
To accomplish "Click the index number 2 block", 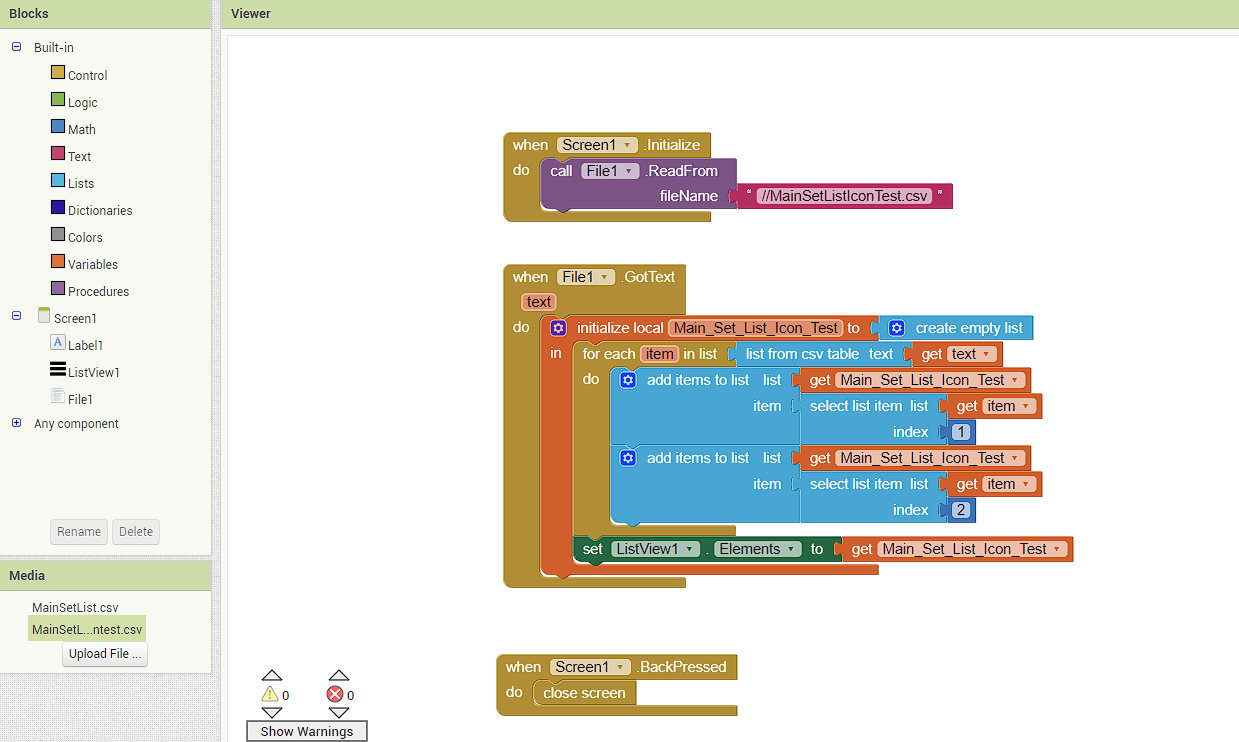I will pos(961,510).
